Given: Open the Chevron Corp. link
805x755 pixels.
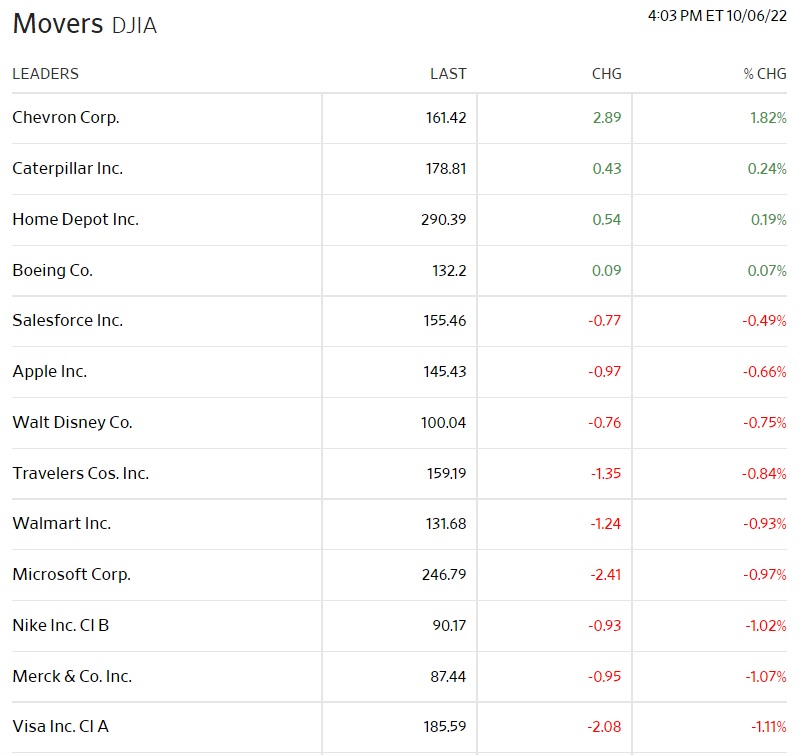Looking at the screenshot, I should (66, 118).
